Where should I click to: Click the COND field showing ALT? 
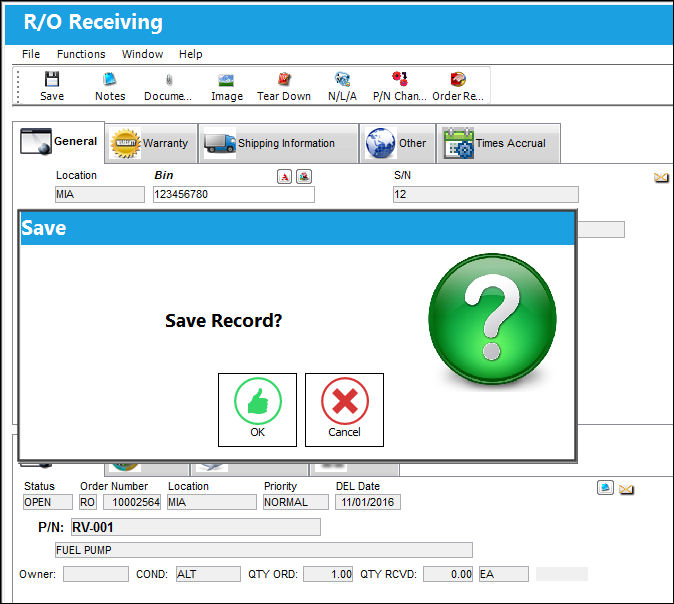pos(208,574)
